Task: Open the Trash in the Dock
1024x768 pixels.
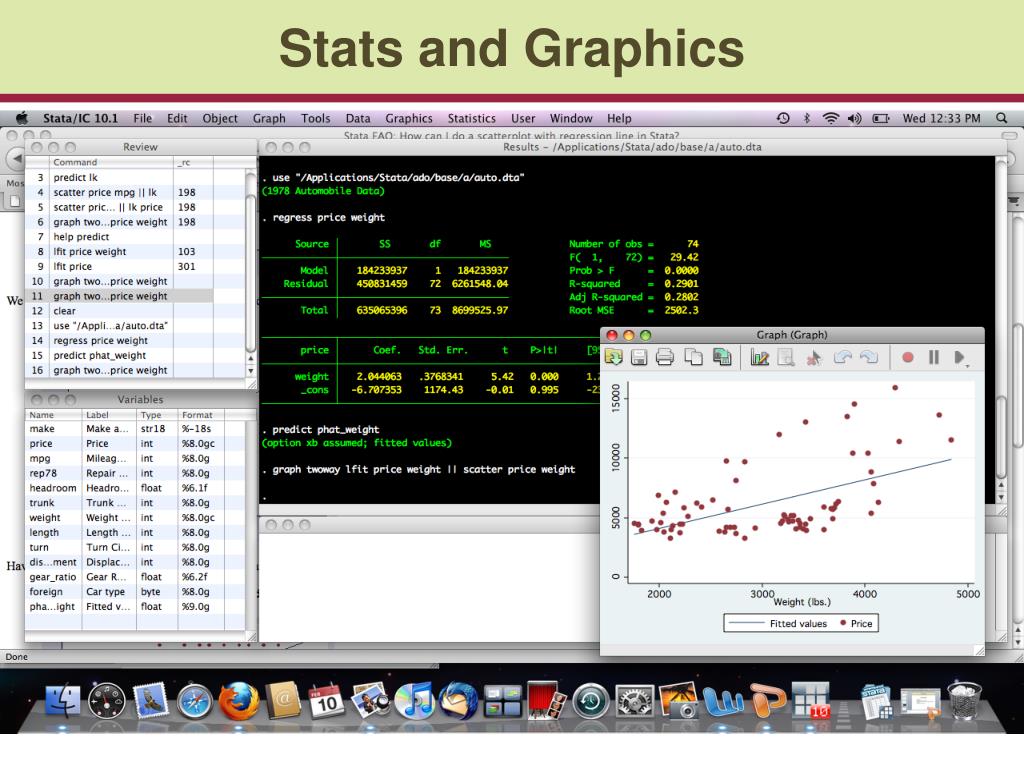Action: click(965, 701)
